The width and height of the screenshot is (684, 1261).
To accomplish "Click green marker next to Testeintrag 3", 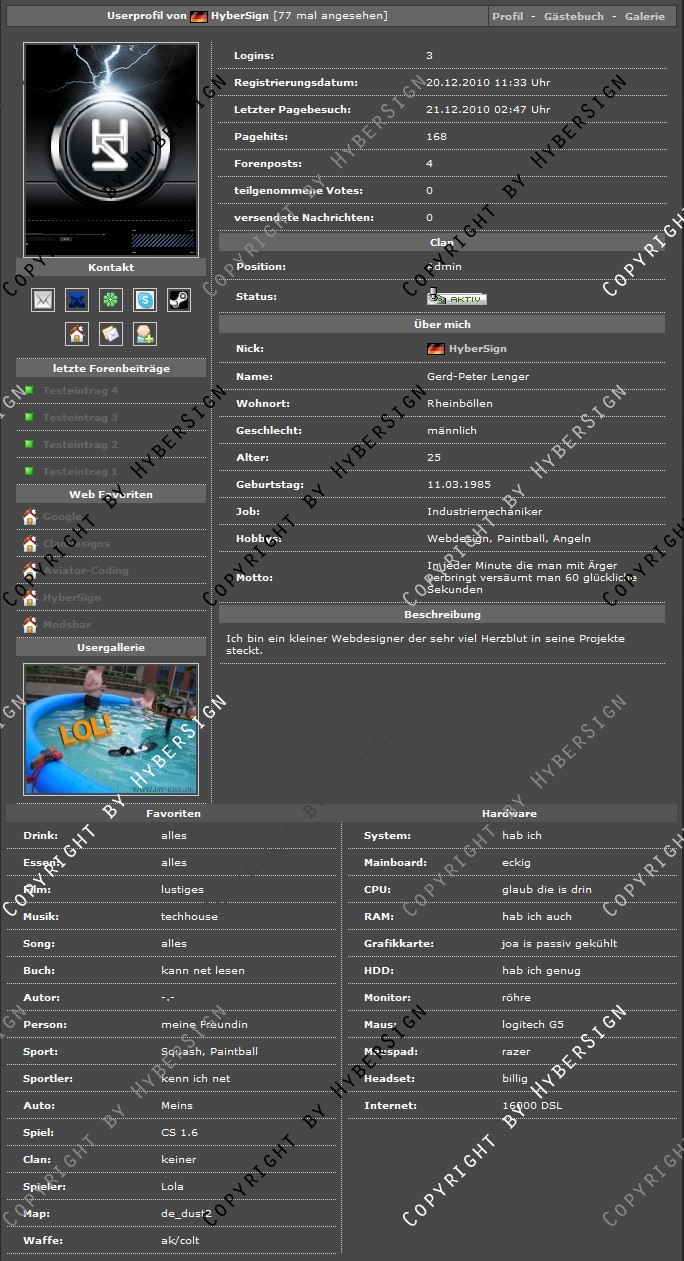I will click(x=30, y=417).
